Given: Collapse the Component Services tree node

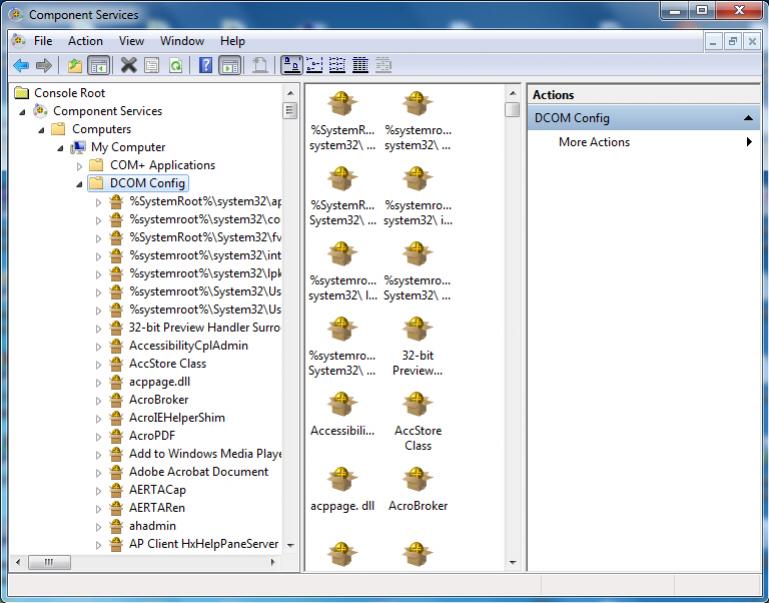Looking at the screenshot, I should [22, 112].
